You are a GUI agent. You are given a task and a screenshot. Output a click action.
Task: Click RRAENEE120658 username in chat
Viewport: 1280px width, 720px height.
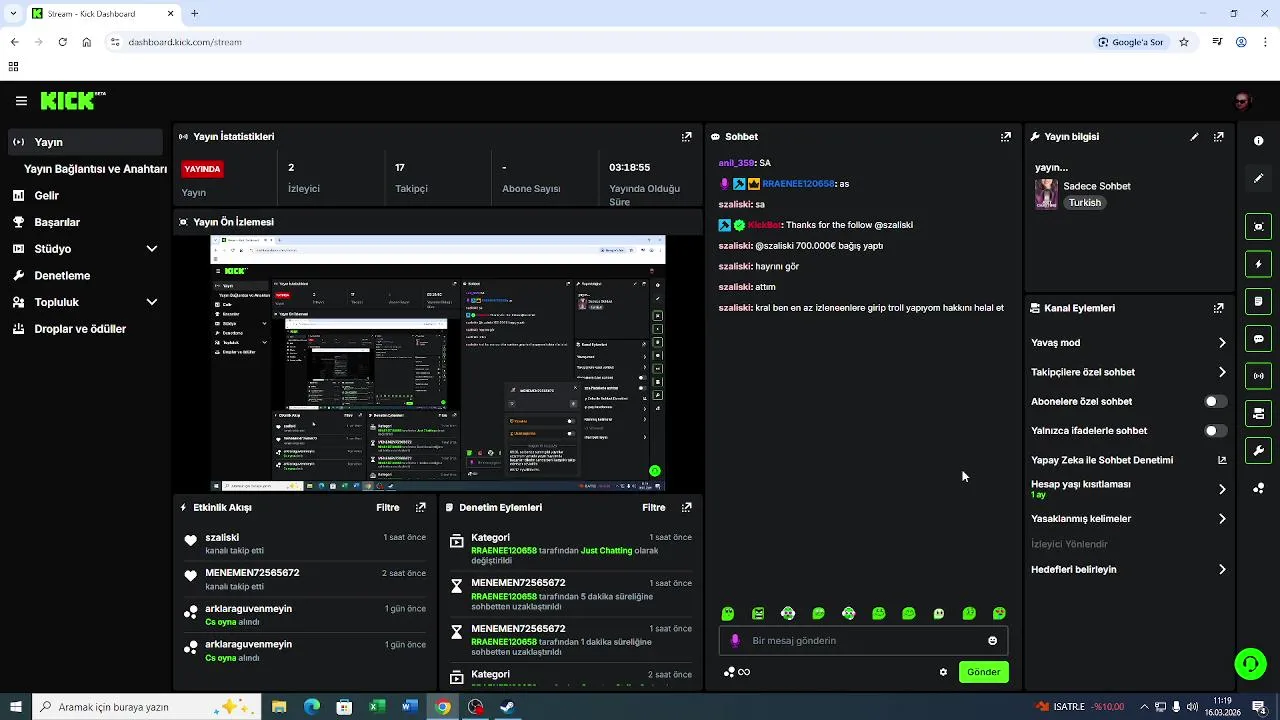click(798, 184)
